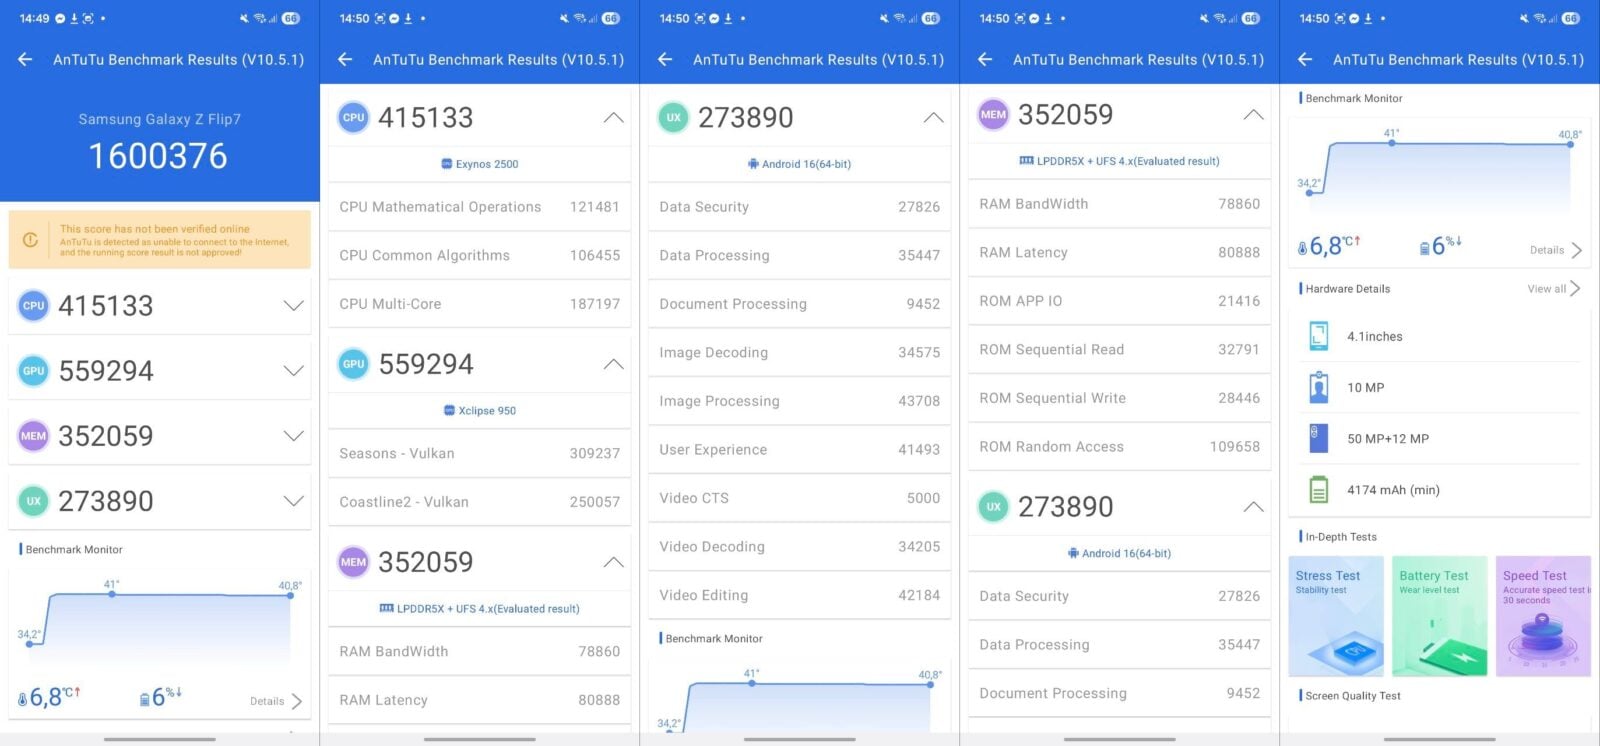Select the User Experience row

[800, 450]
